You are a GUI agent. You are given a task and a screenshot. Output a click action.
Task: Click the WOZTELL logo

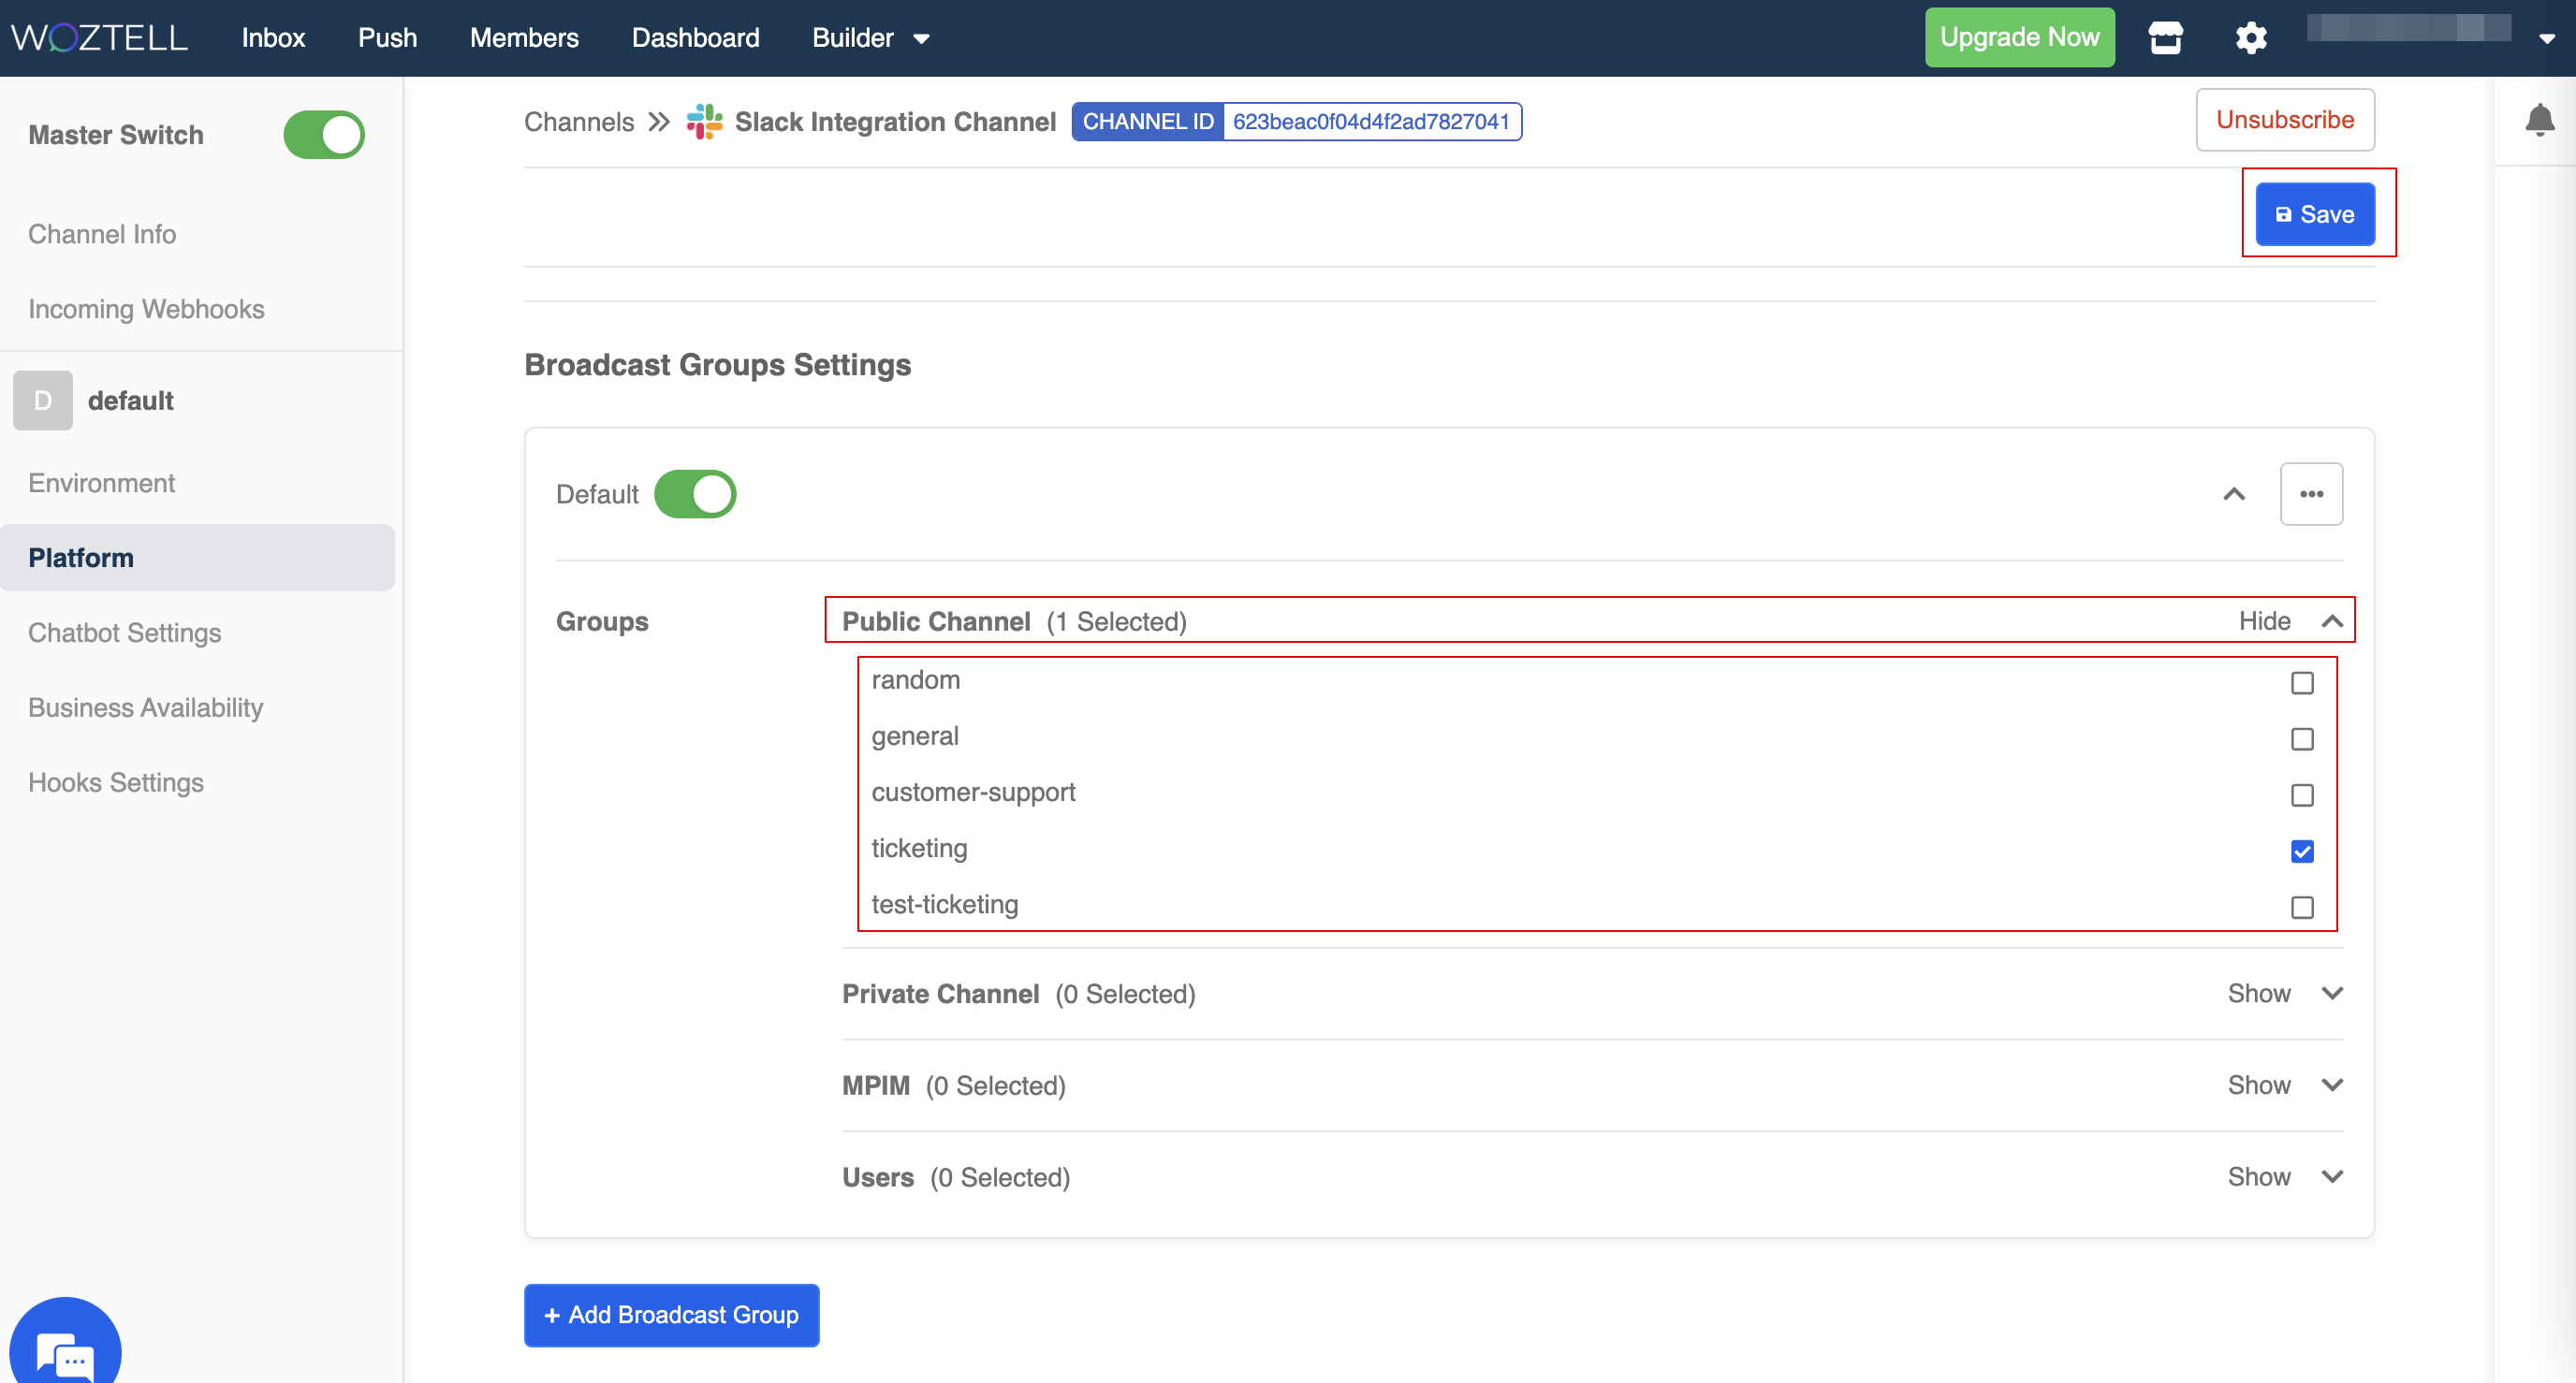click(x=99, y=38)
